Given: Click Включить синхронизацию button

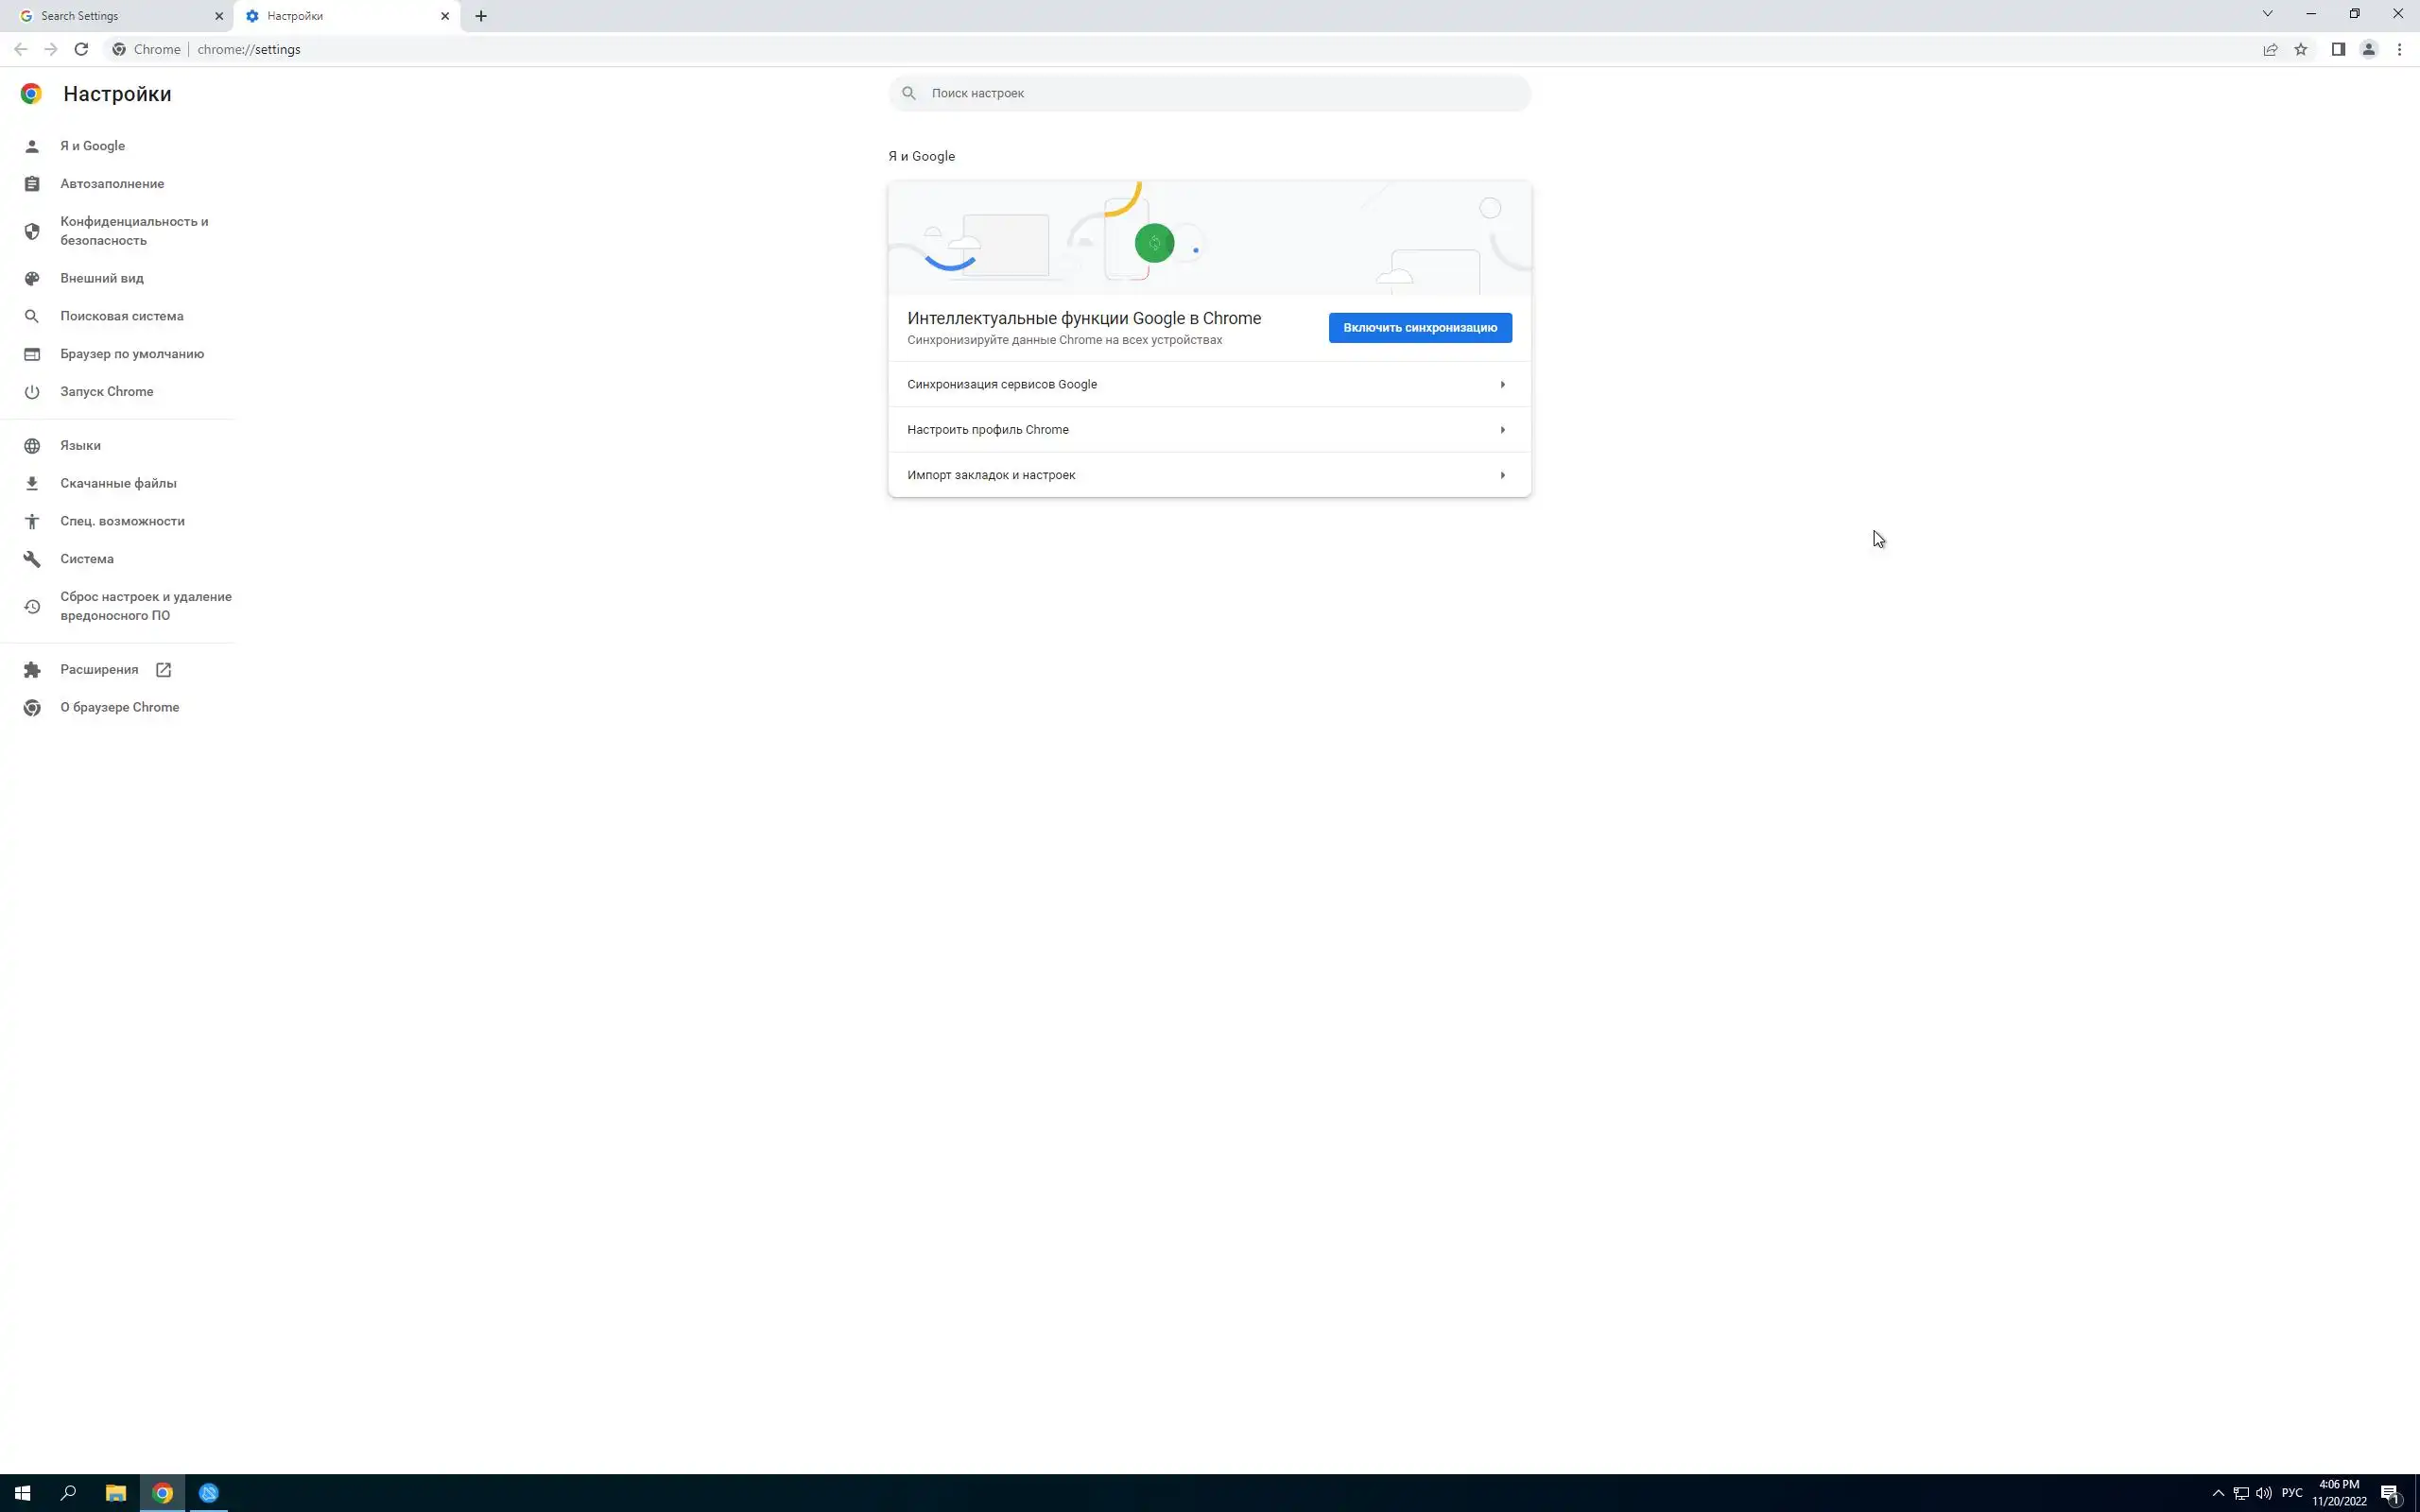Looking at the screenshot, I should [x=1419, y=328].
